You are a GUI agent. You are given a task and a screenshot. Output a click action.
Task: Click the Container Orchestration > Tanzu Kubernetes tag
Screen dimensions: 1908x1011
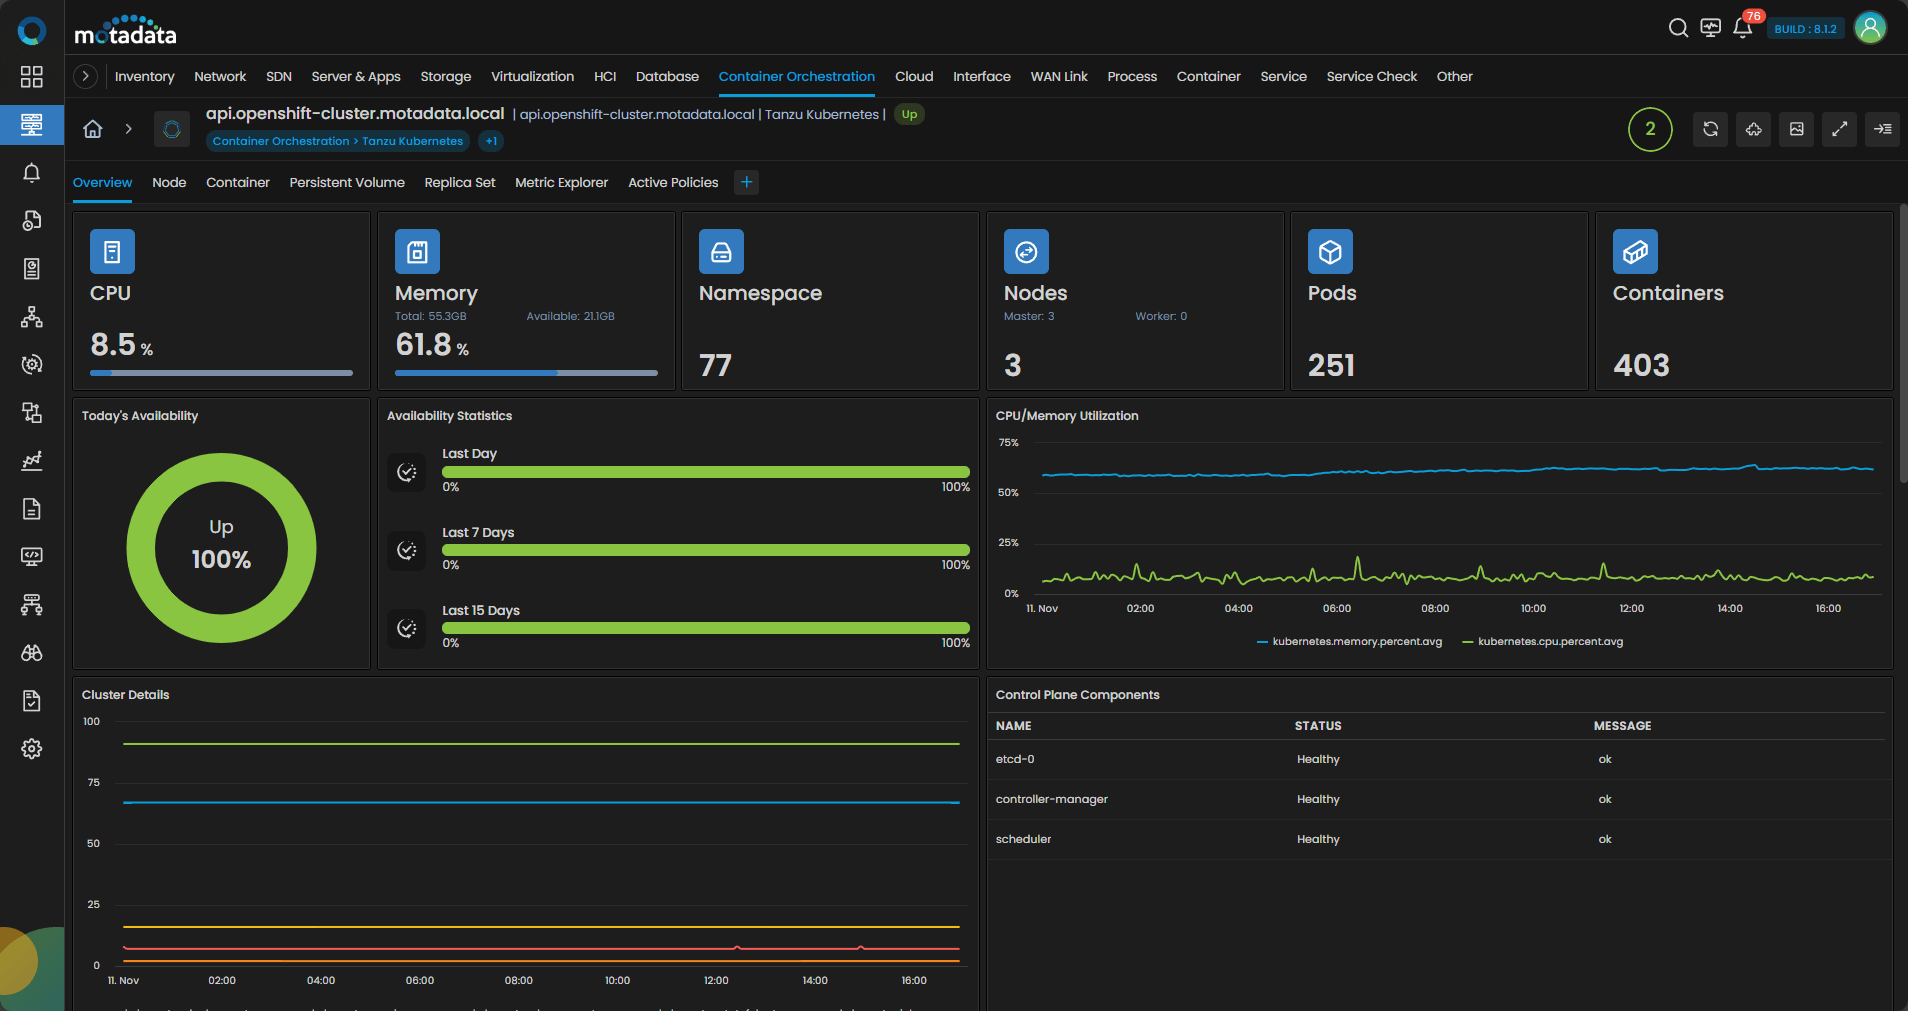pos(338,141)
